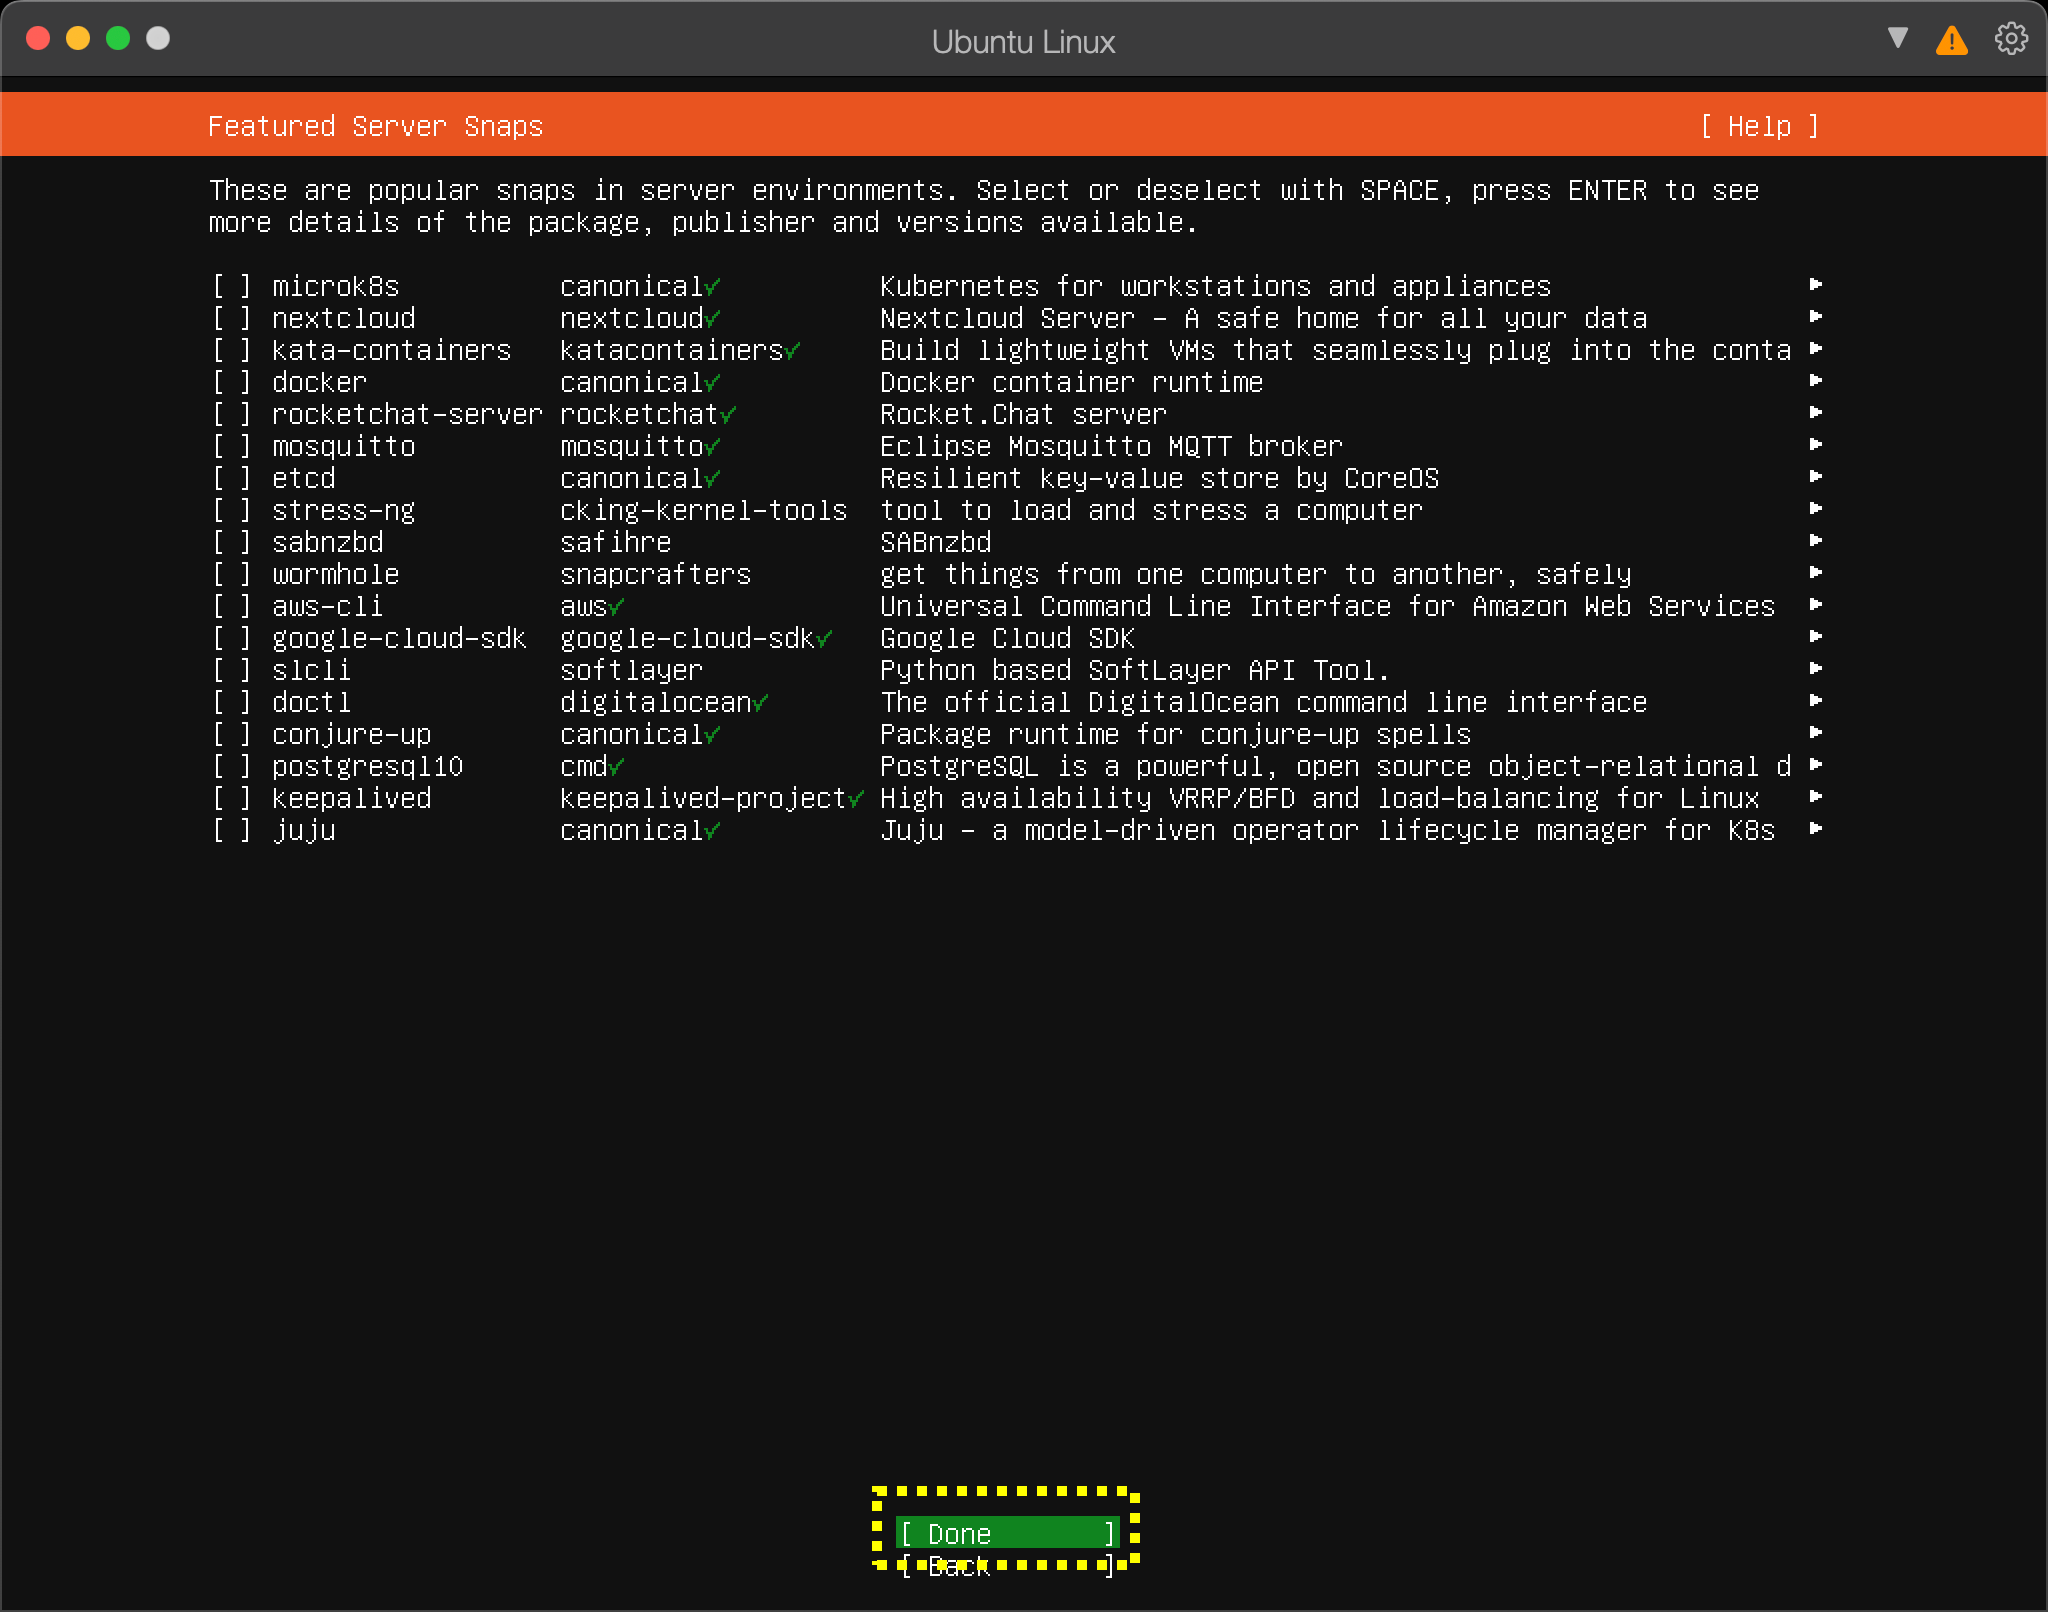Screen dimensions: 2048x1612
Task: Click 'Python based SoftLayer API Tool.' text
Action: tap(1135, 671)
